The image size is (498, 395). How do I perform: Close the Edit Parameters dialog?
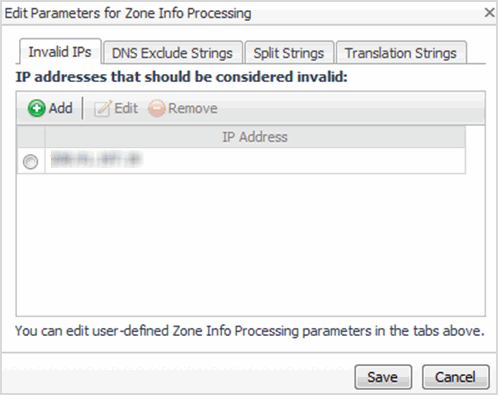[489, 13]
